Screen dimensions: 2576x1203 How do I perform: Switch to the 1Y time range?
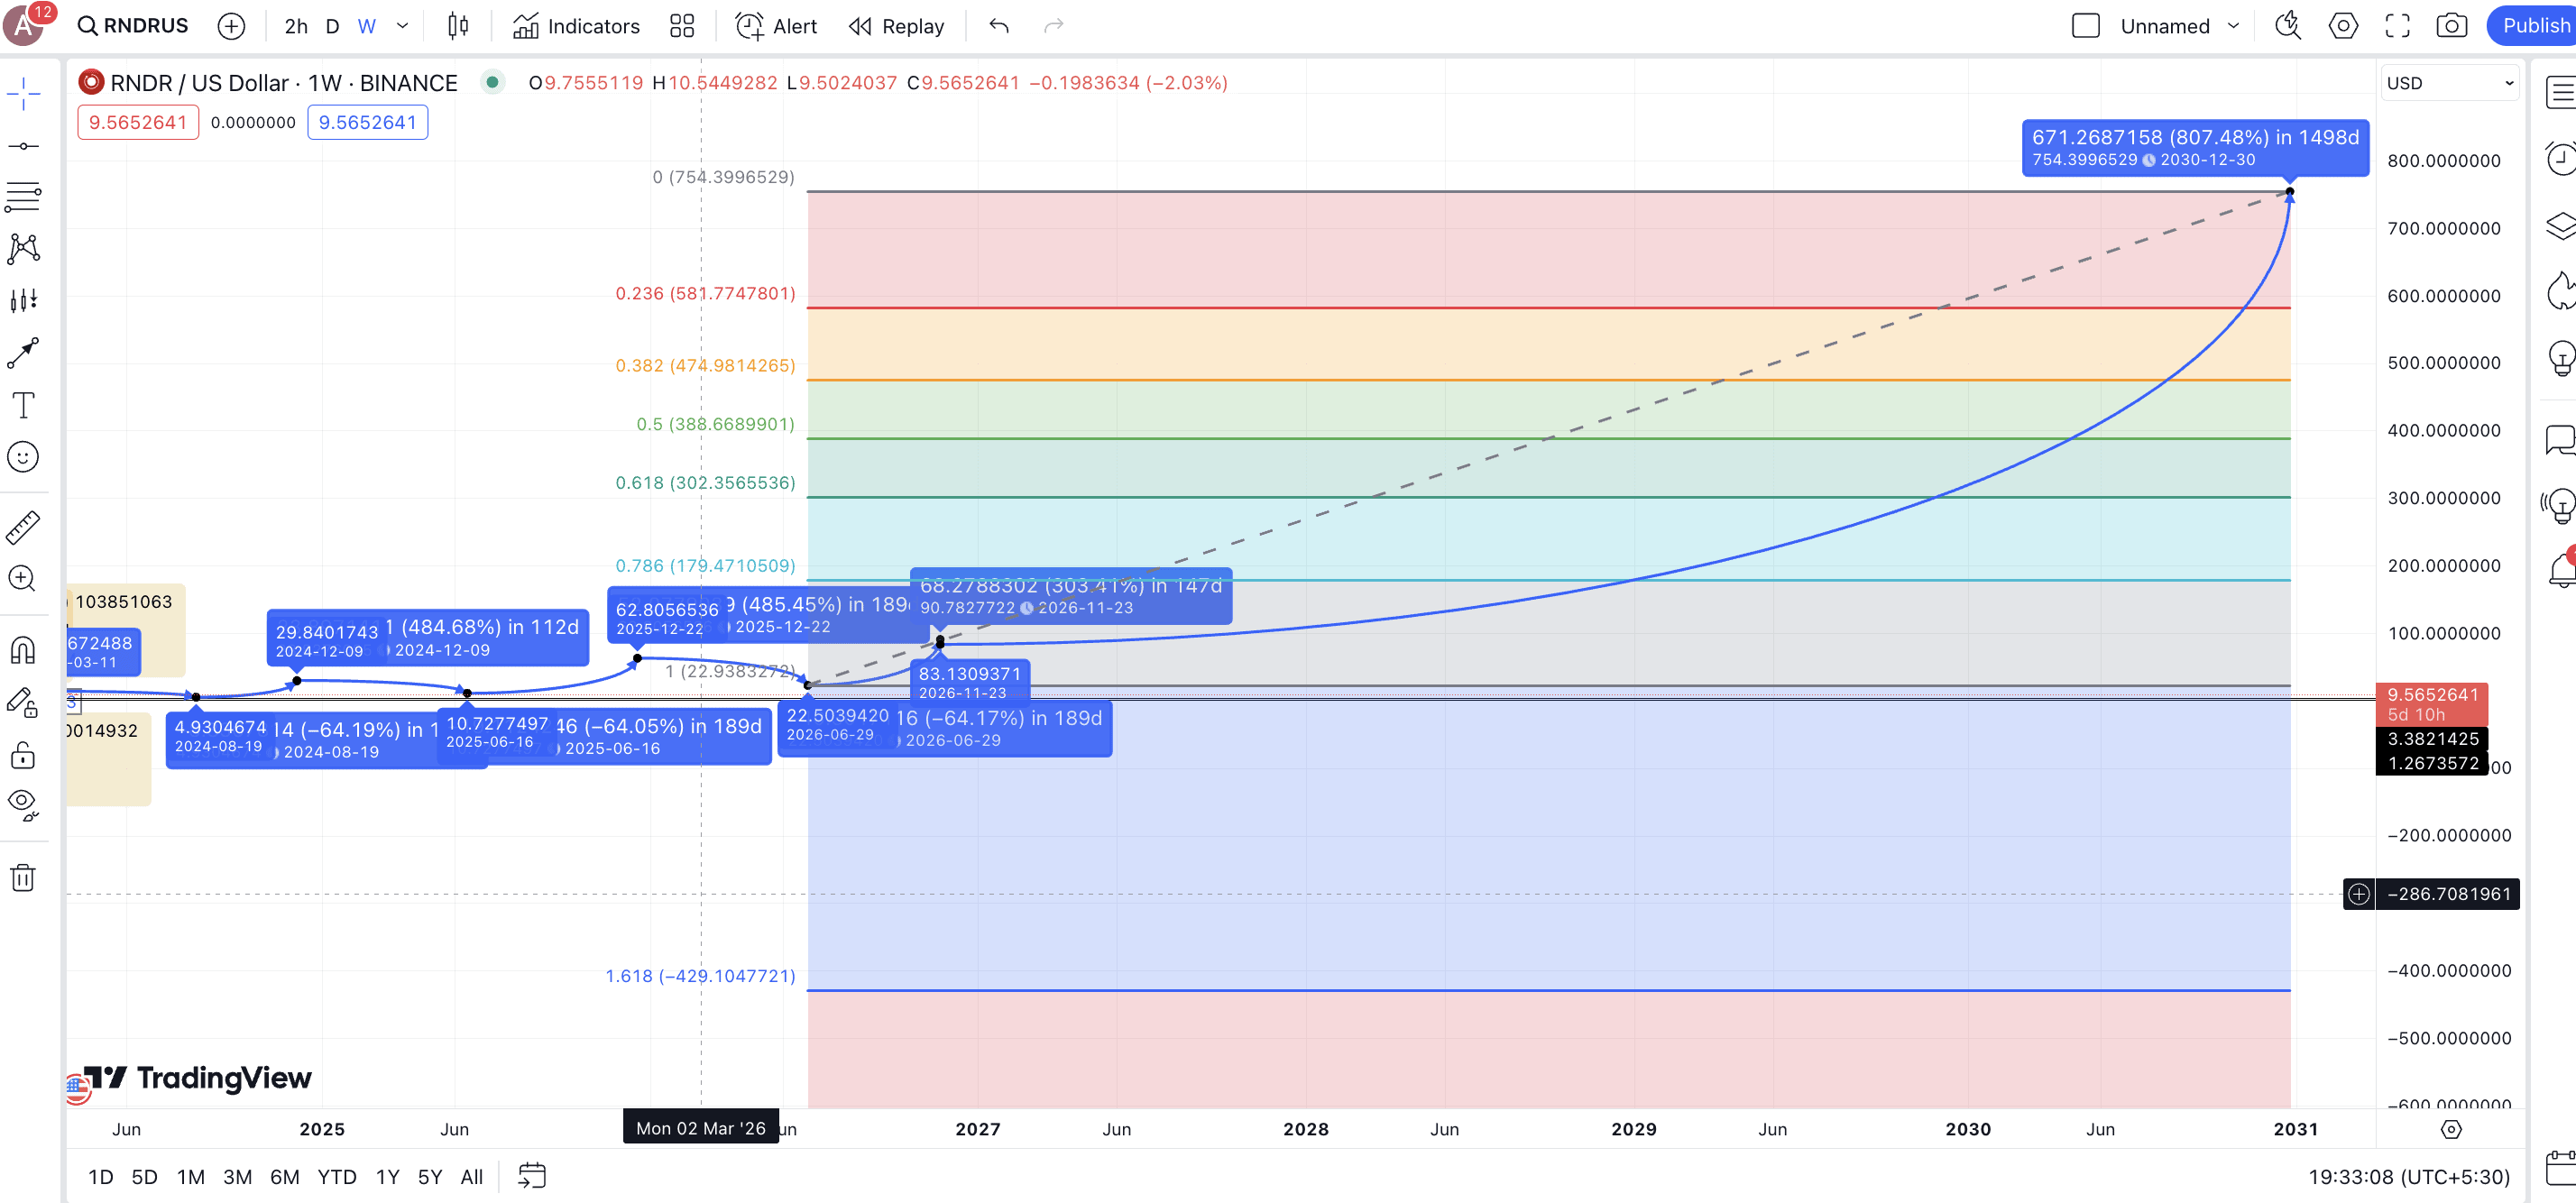[387, 1177]
